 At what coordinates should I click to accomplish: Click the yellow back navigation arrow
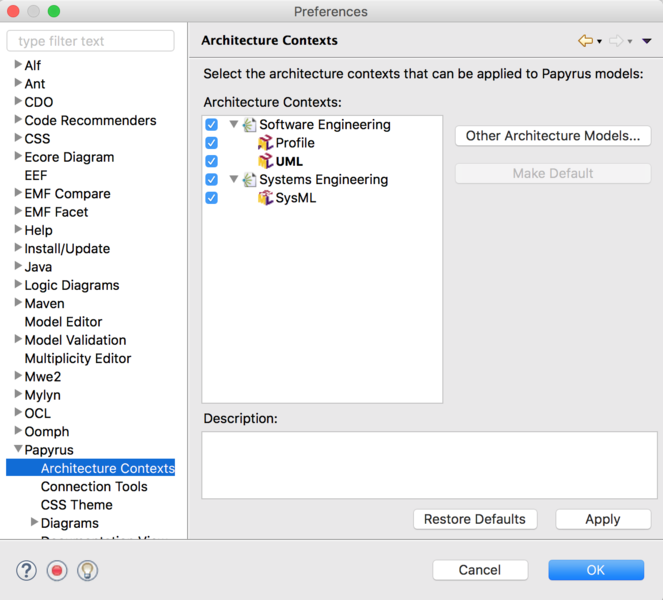[x=585, y=41]
